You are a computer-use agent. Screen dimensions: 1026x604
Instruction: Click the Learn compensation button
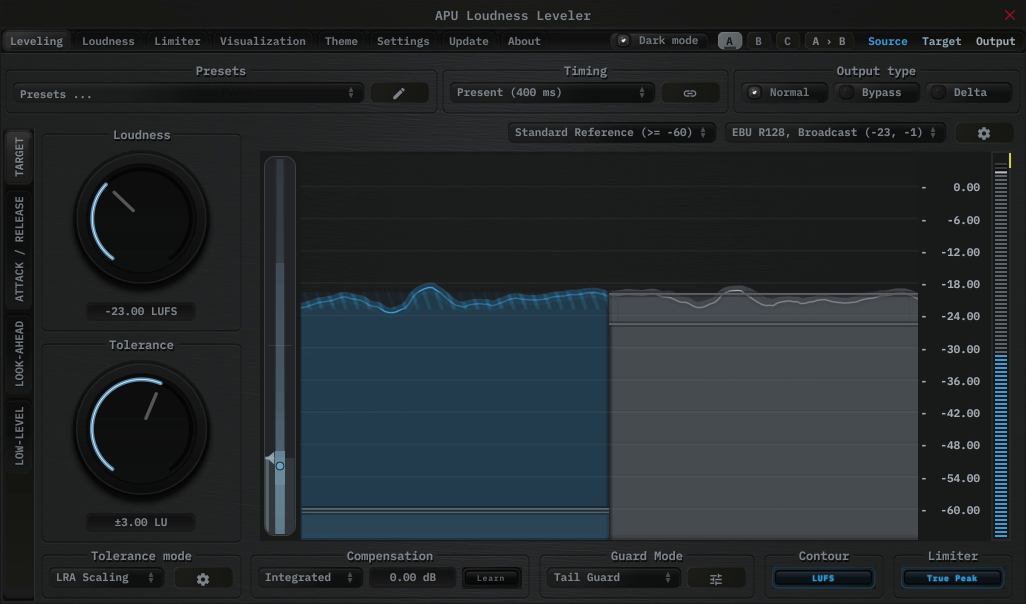pos(491,578)
